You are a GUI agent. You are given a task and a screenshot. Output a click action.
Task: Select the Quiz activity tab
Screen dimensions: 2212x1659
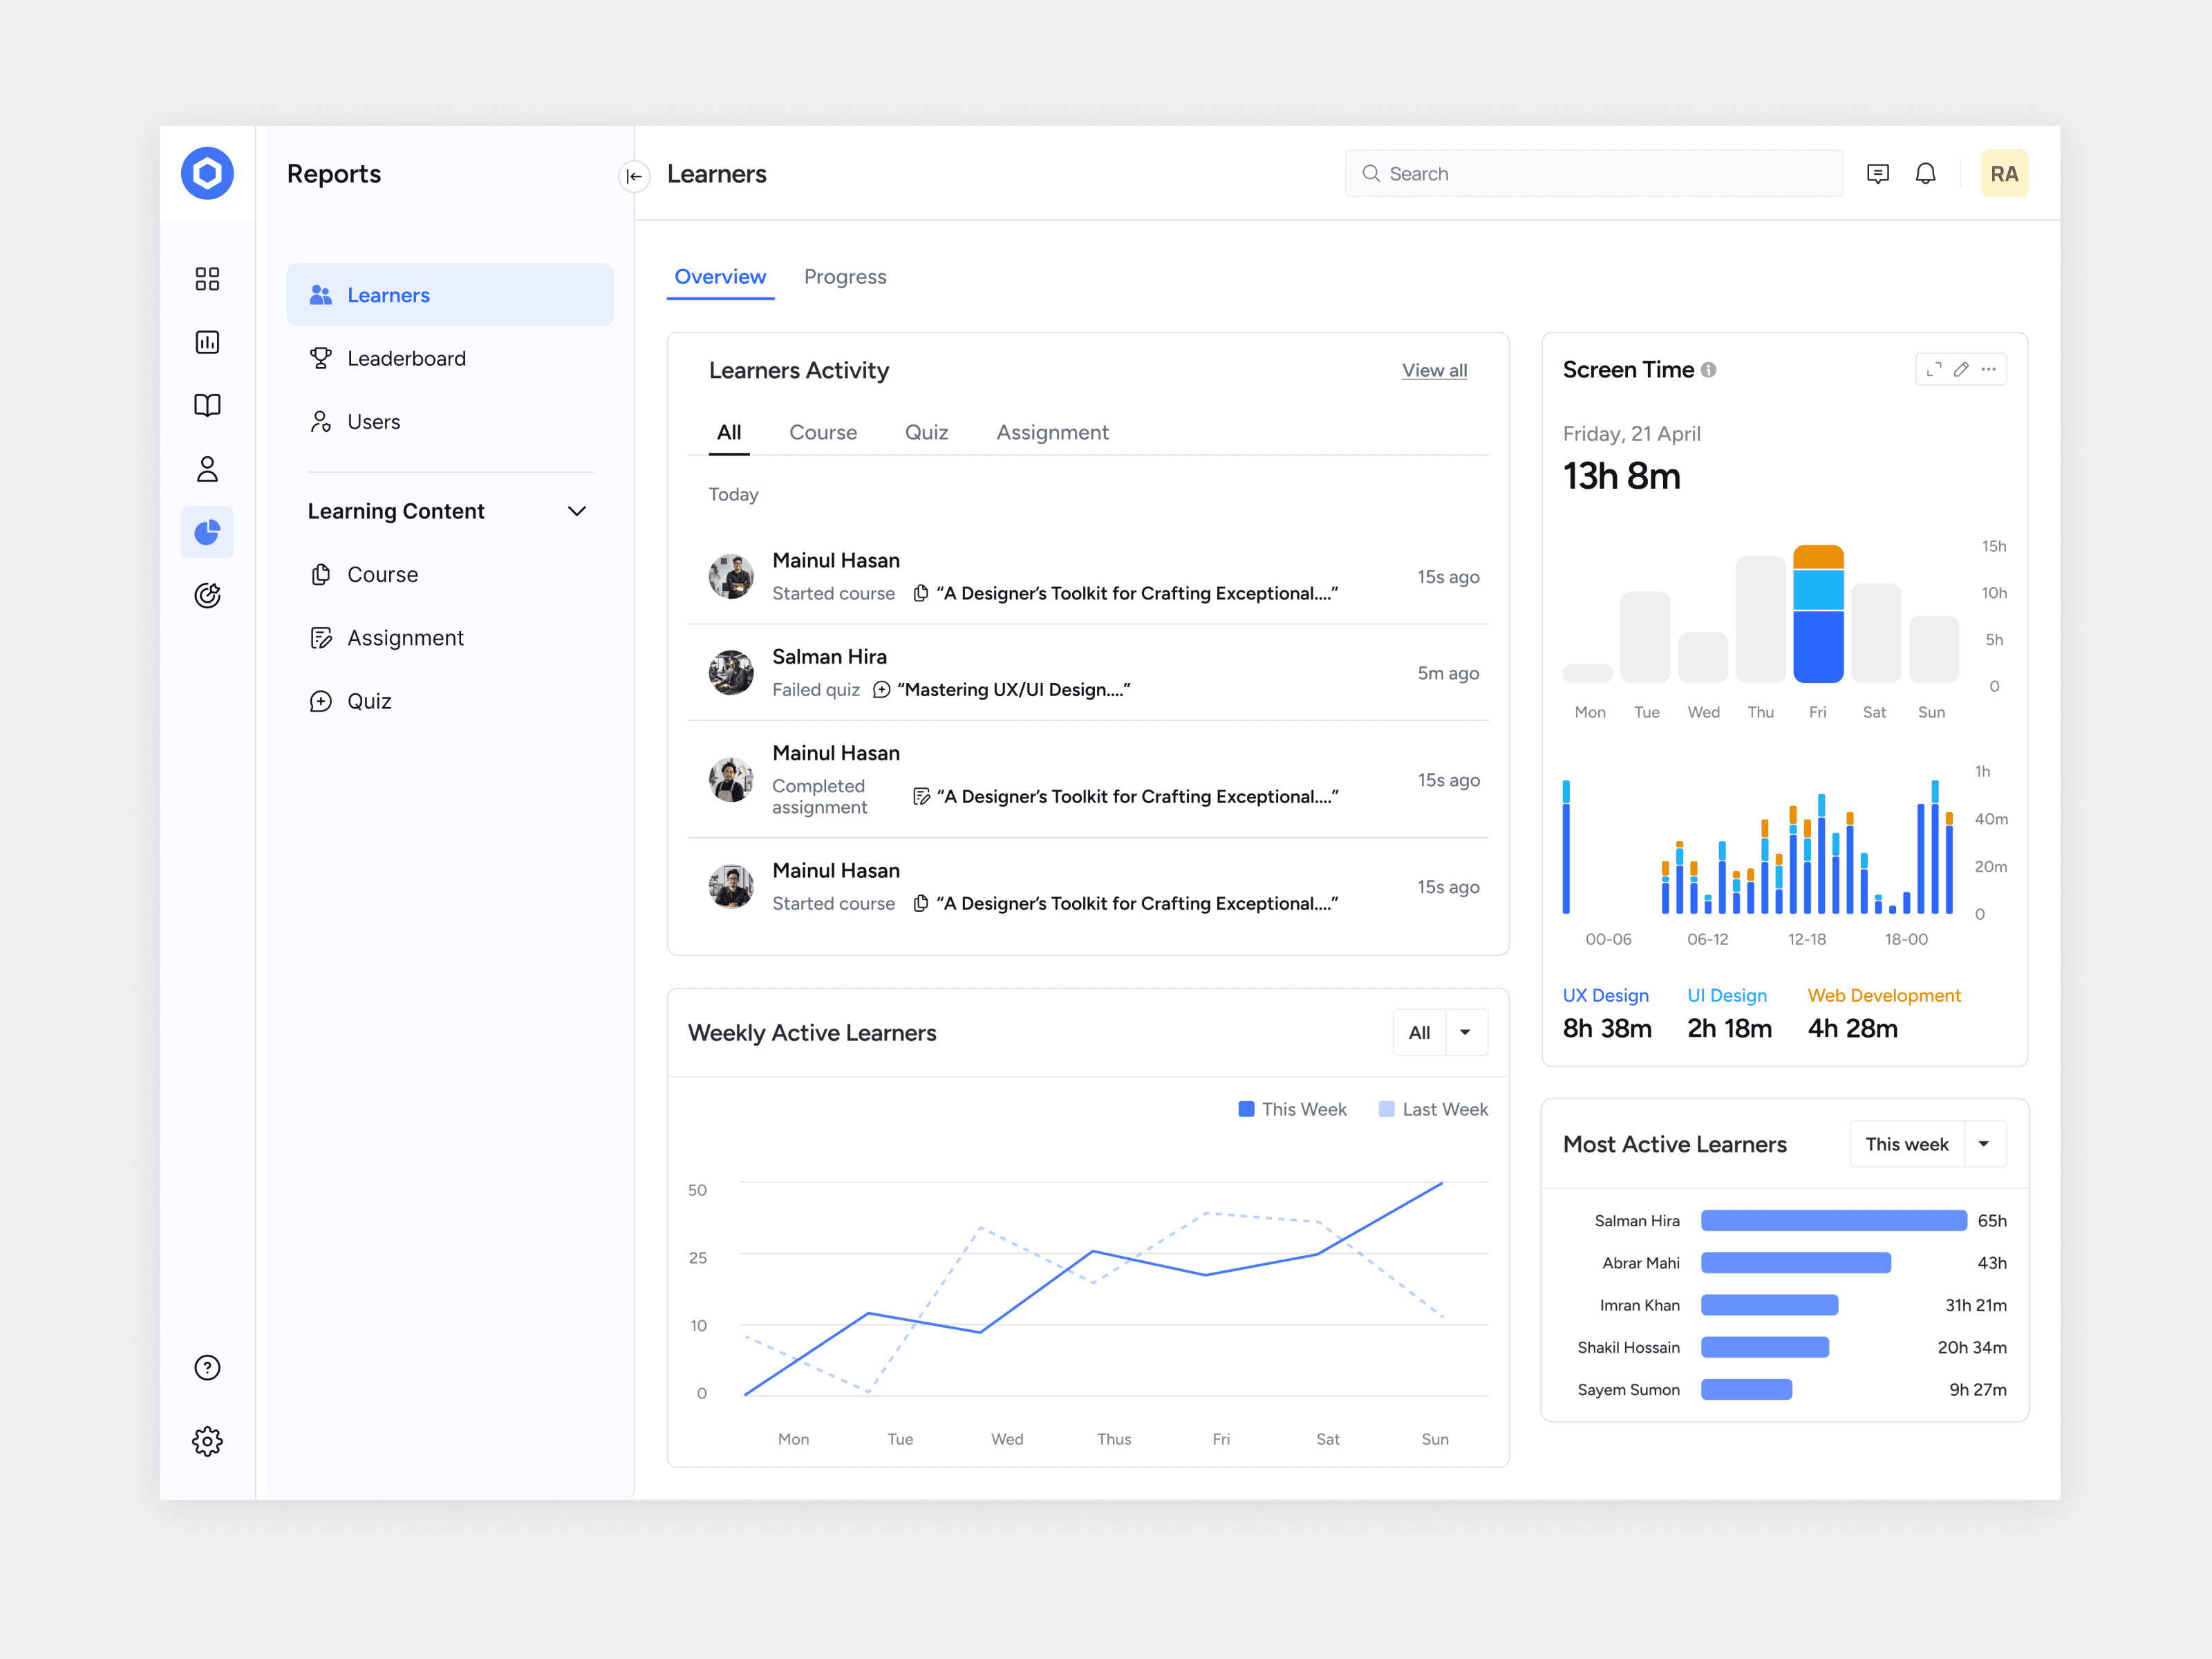pos(926,432)
